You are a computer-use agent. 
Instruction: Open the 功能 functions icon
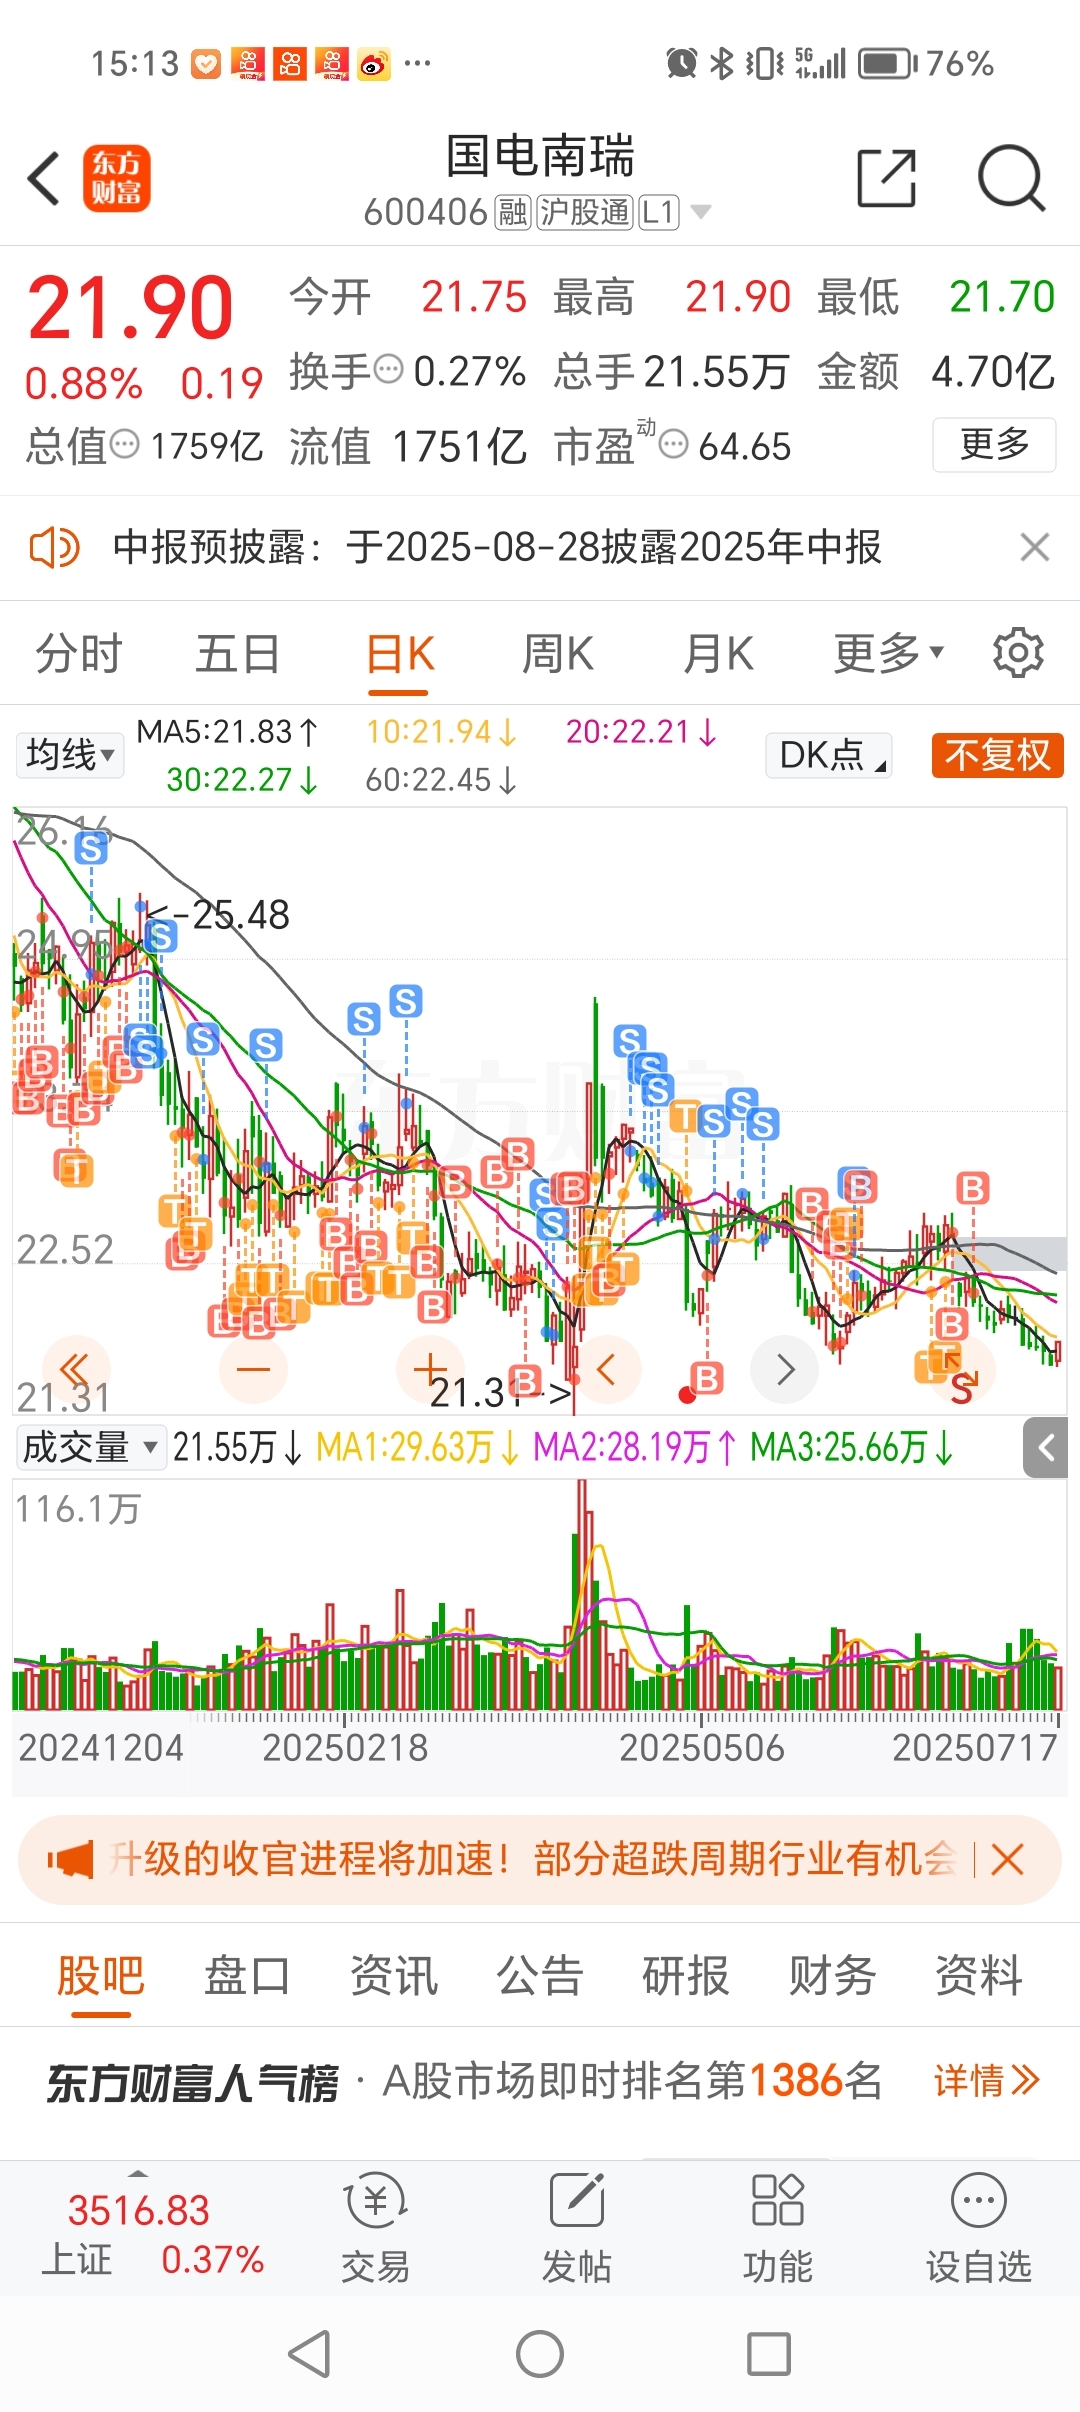pos(777,2229)
